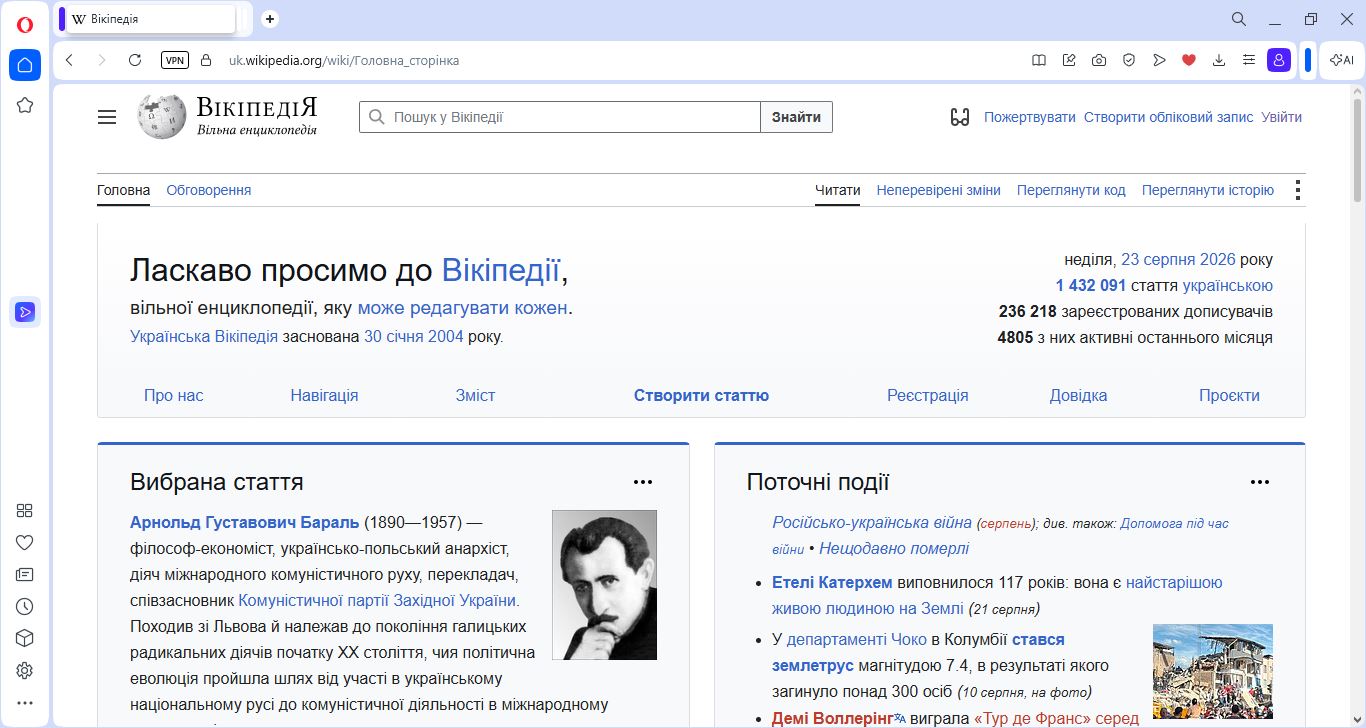The width and height of the screenshot is (1366, 728).
Task: Open the reader mode book icon
Action: [x=1039, y=60]
